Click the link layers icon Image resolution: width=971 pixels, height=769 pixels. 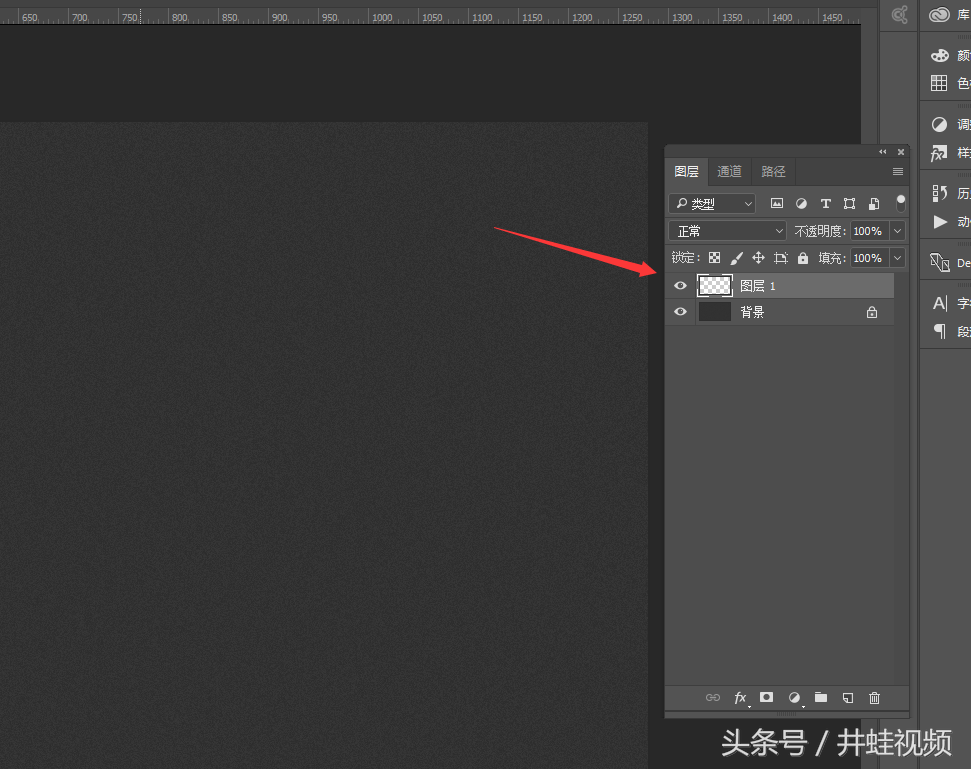click(713, 698)
